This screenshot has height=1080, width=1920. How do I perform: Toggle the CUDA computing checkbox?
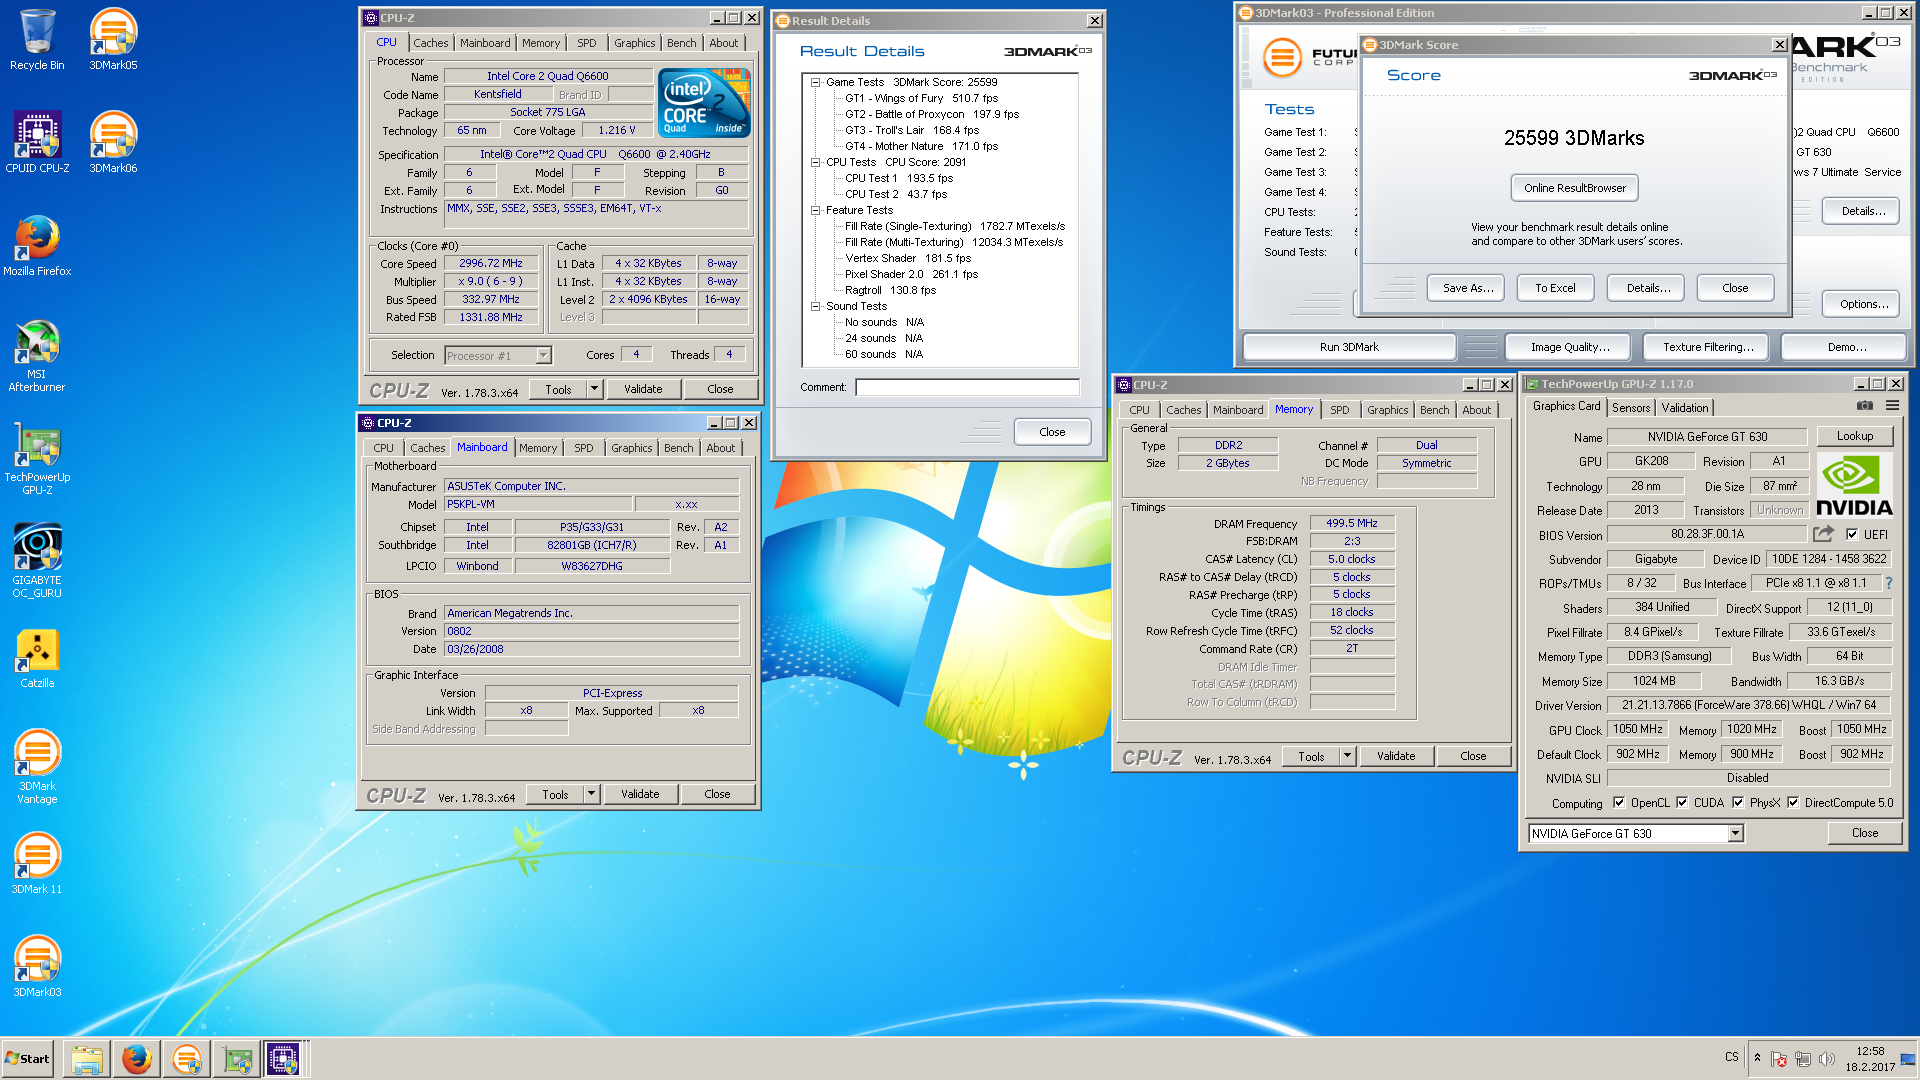[x=1682, y=803]
